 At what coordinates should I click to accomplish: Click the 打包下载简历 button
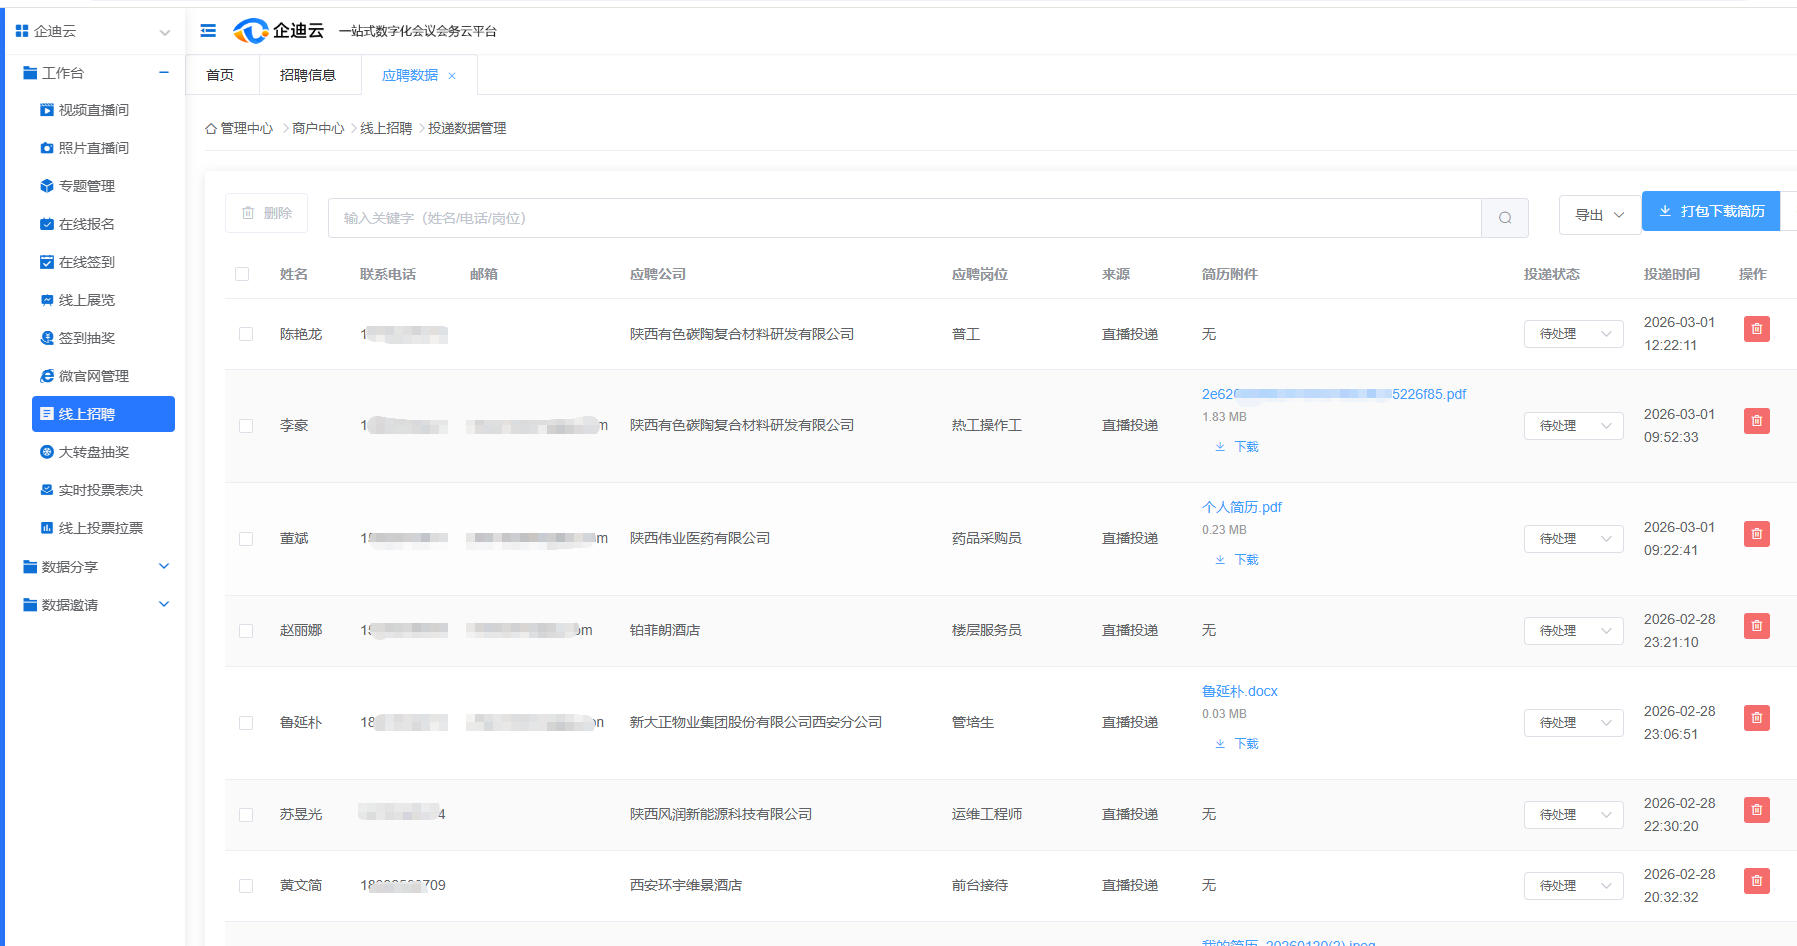pos(1711,211)
